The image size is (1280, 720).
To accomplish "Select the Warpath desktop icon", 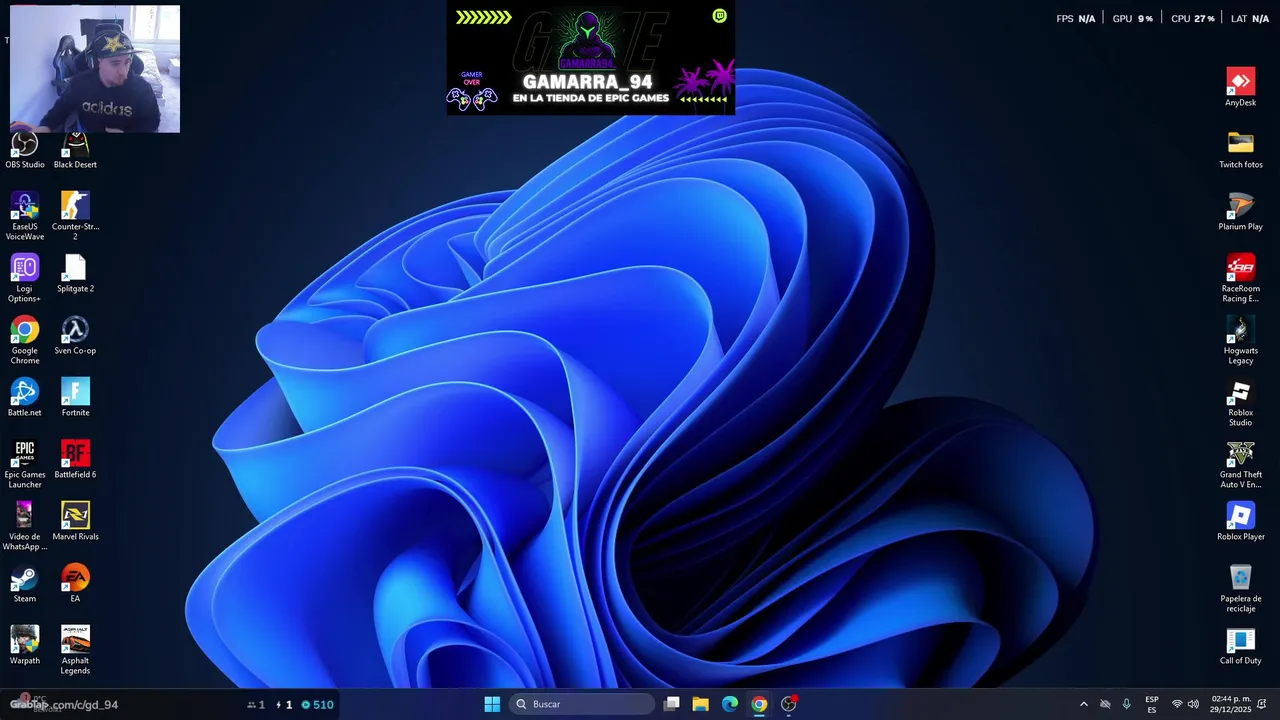I will click(25, 645).
